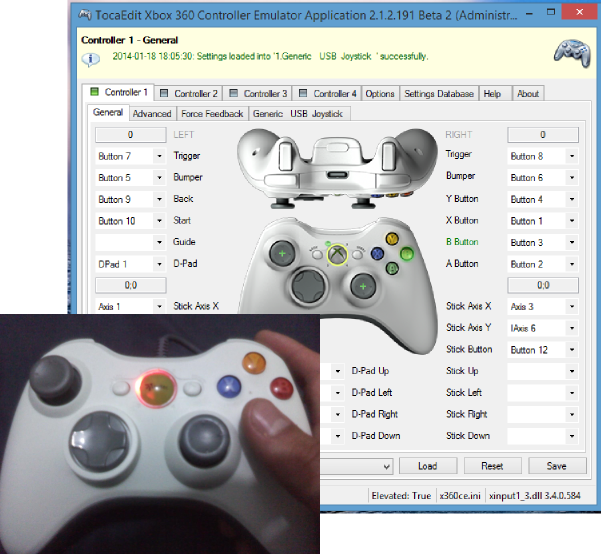Expand the A Button mapping dropdown
Viewport: 601px width, 554px height.
click(x=572, y=264)
